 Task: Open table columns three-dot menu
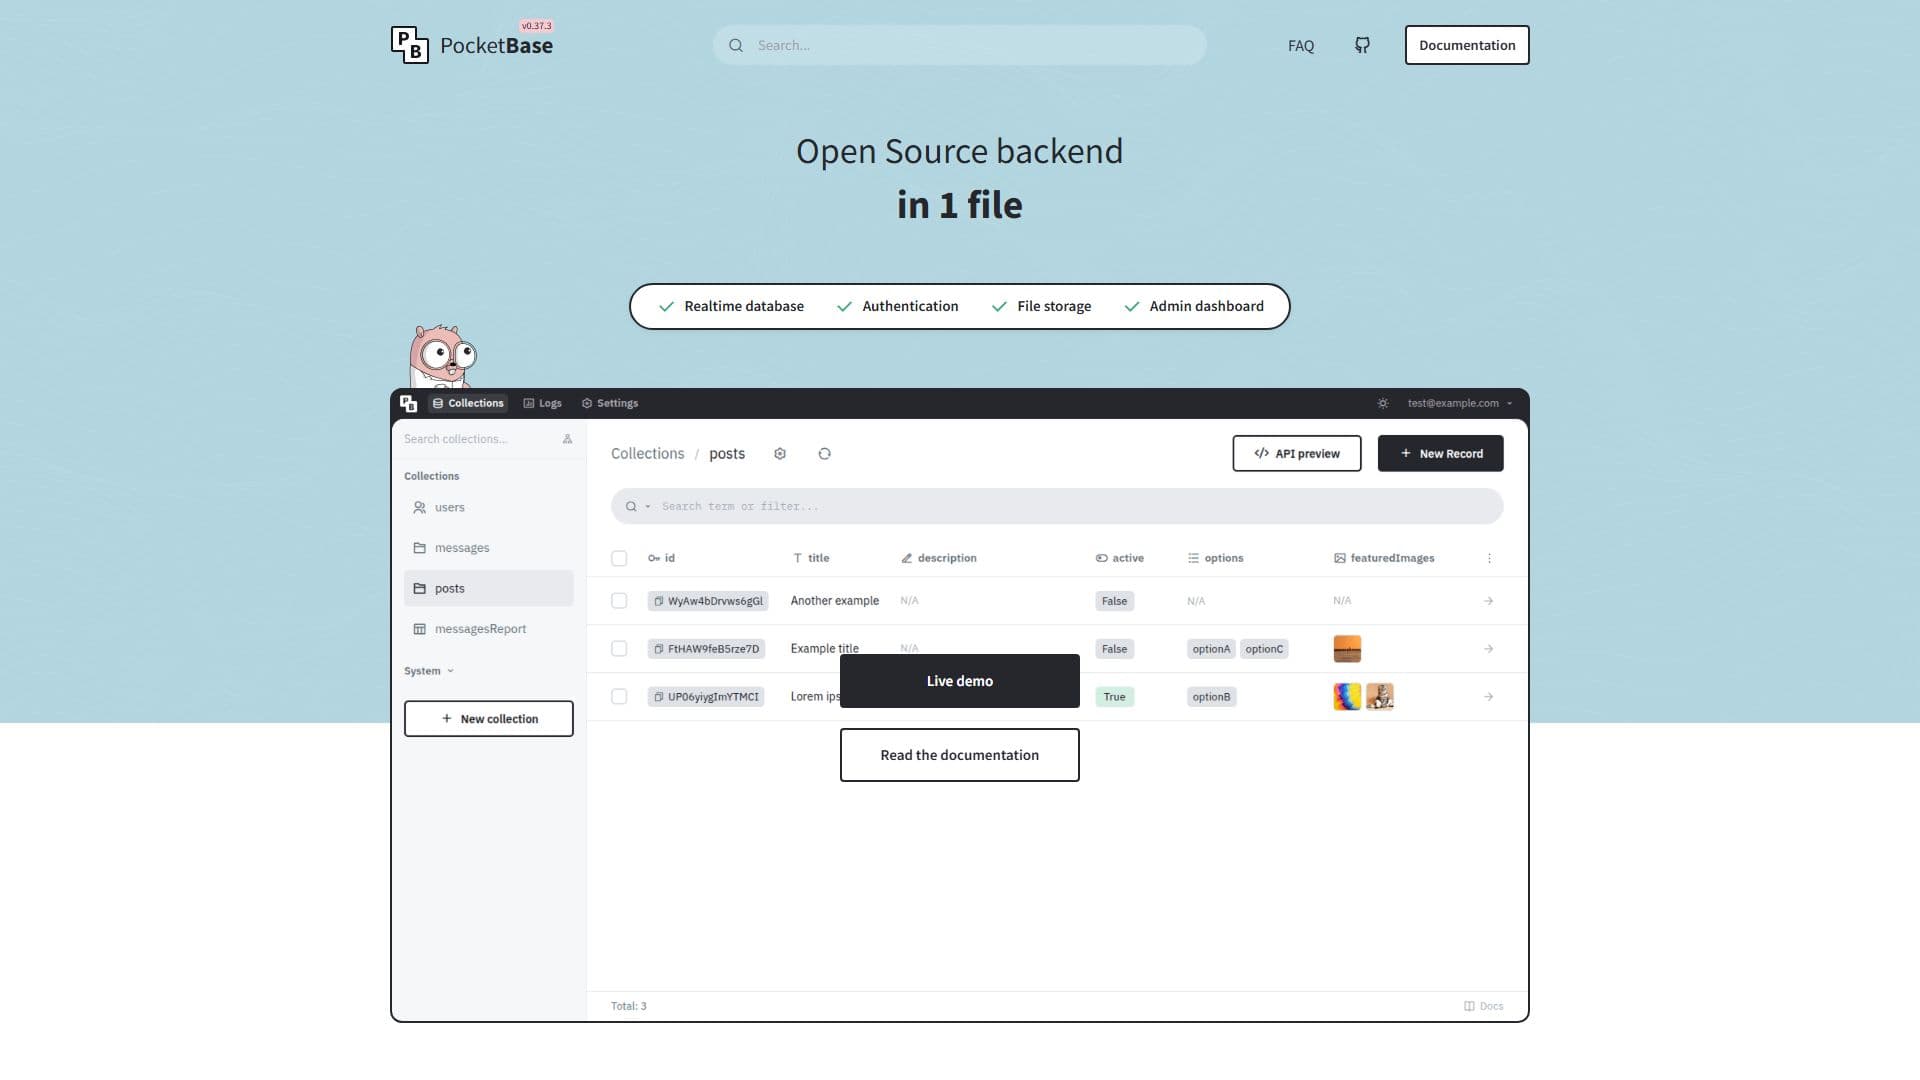click(1489, 558)
